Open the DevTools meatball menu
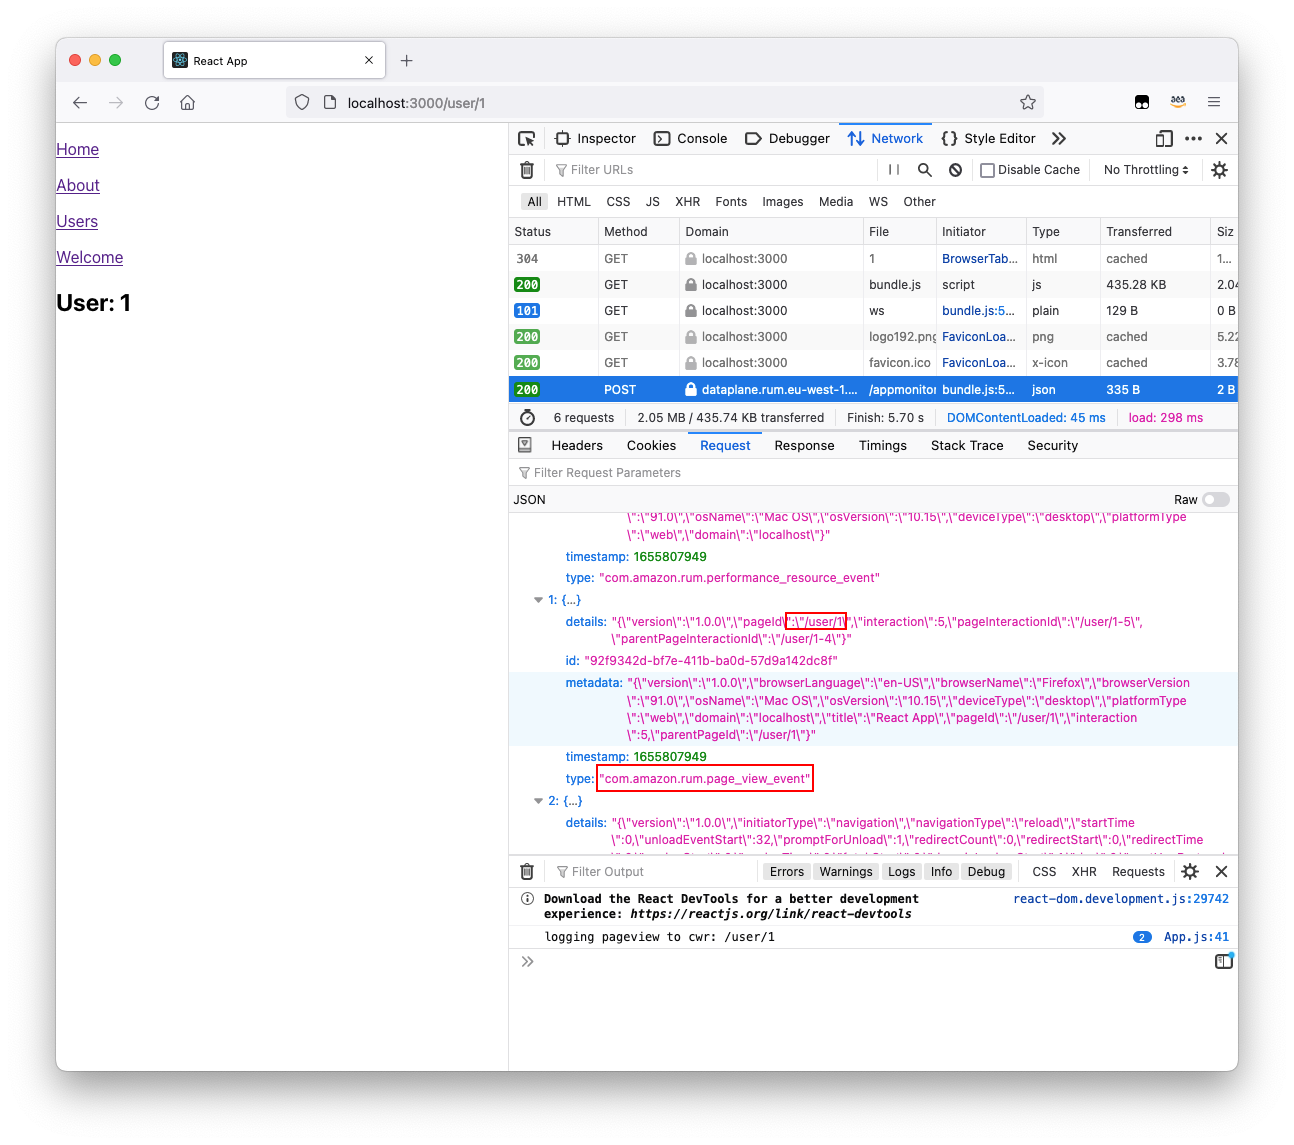 pos(1193,138)
